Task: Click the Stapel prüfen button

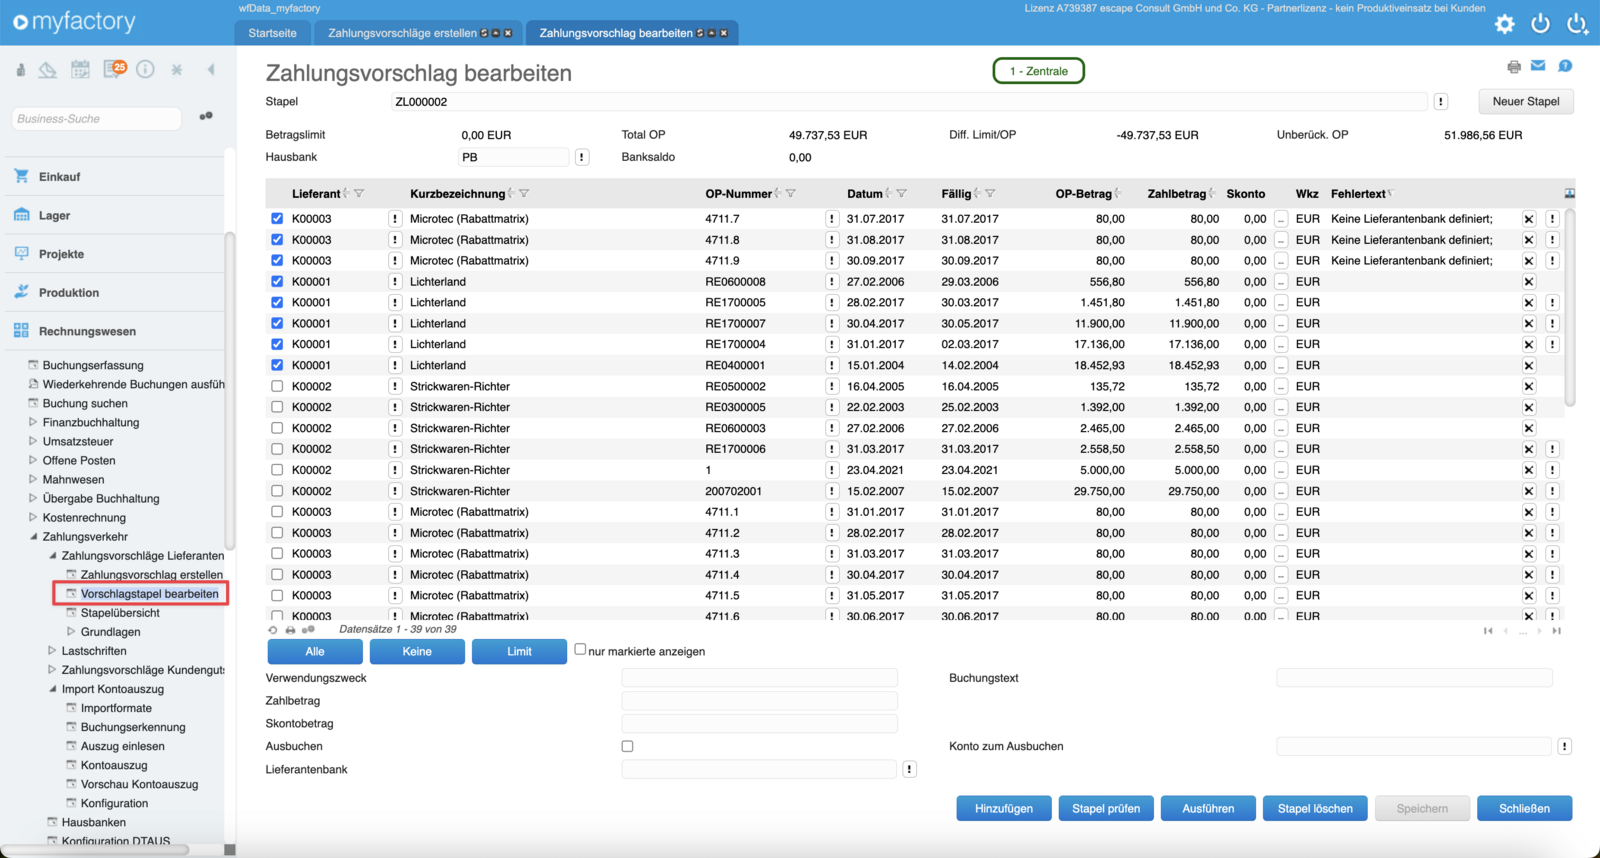Action: tap(1105, 808)
